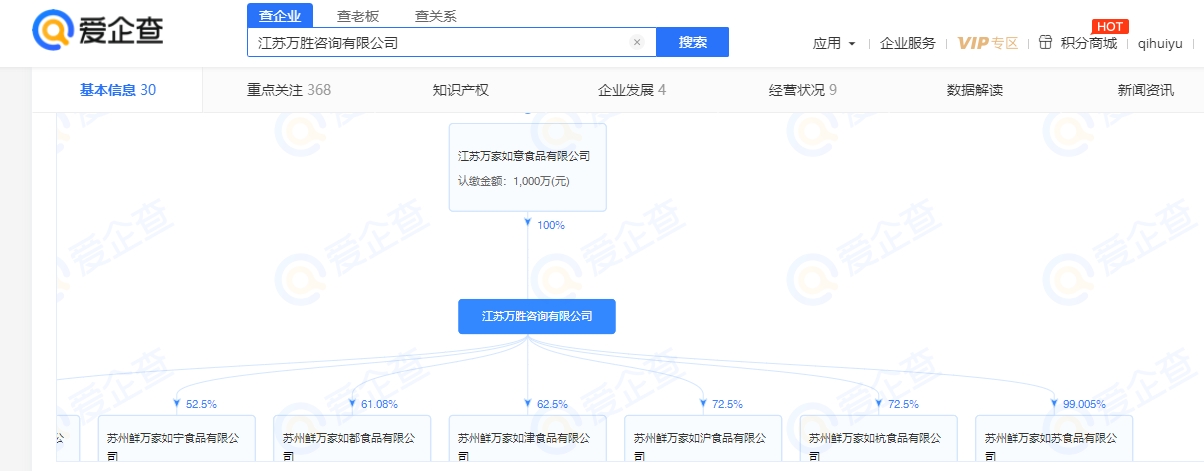The width and height of the screenshot is (1204, 471).
Task: Select the 经营状况 9 tab
Action: click(x=802, y=90)
